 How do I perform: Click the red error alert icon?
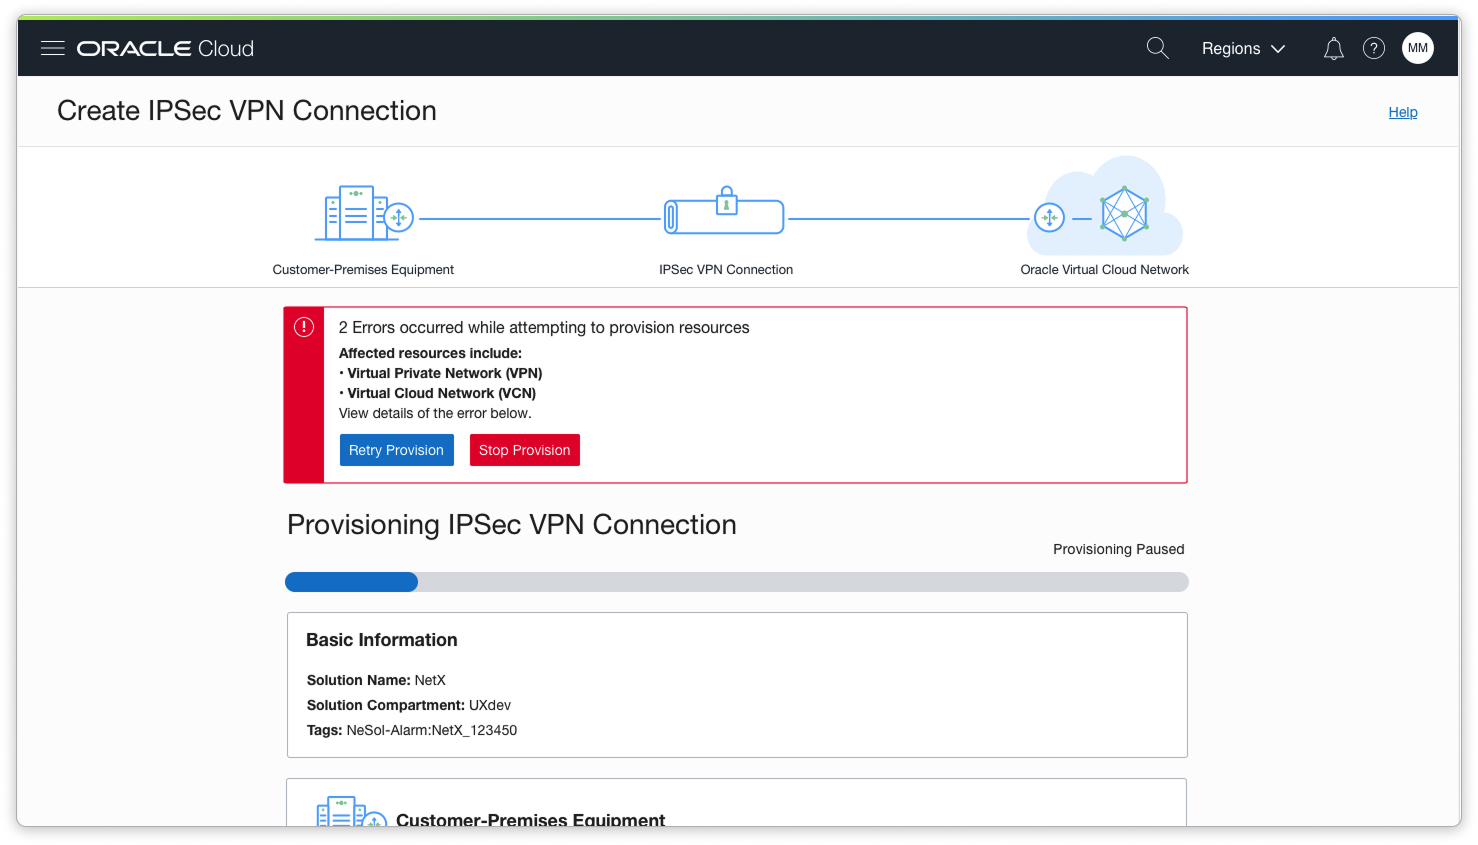point(304,327)
